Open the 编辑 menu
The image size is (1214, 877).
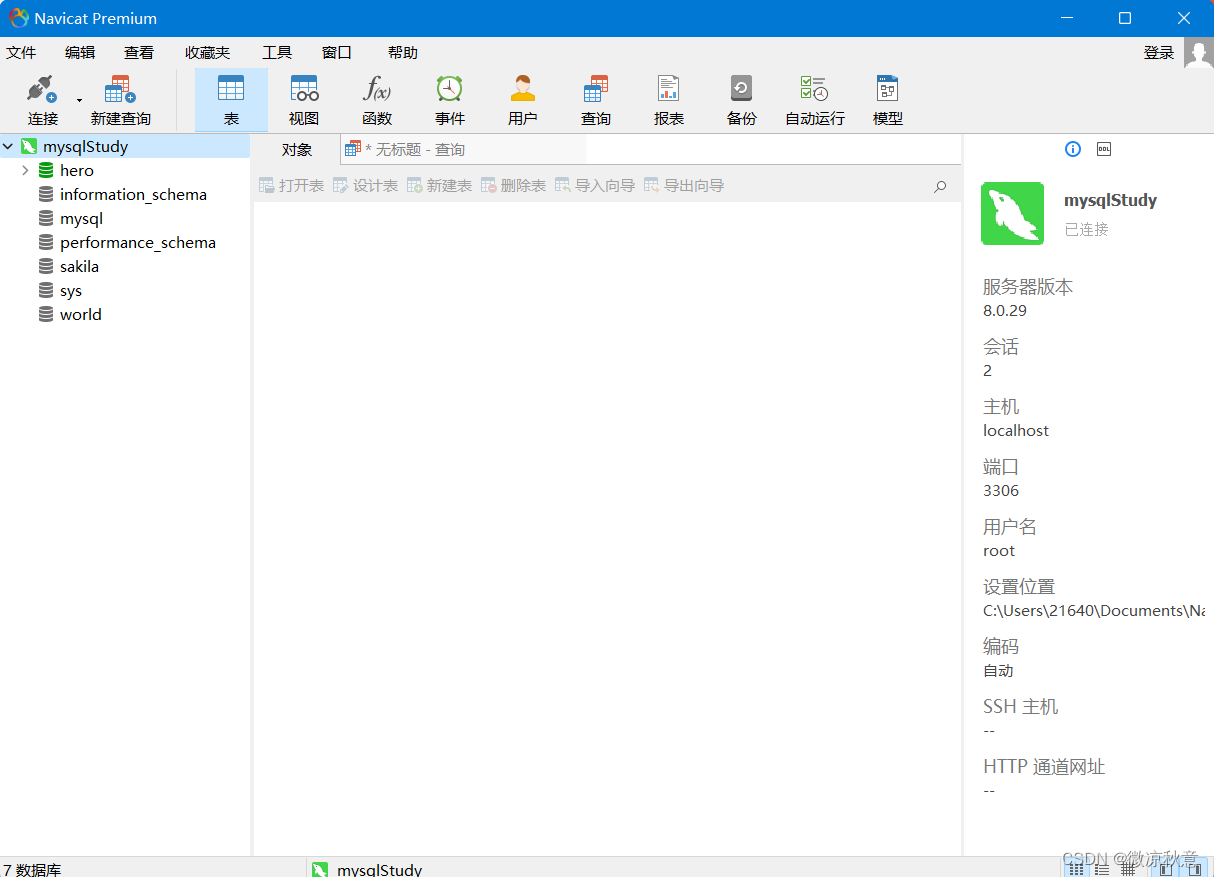[80, 53]
